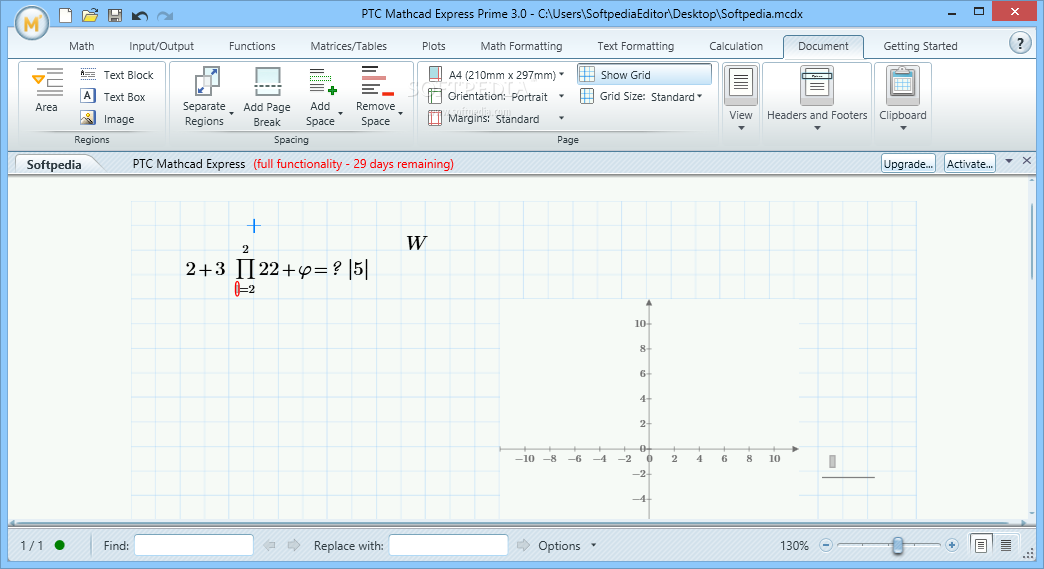
Task: Expand the Remove Space dropdown arrow
Action: [400, 114]
